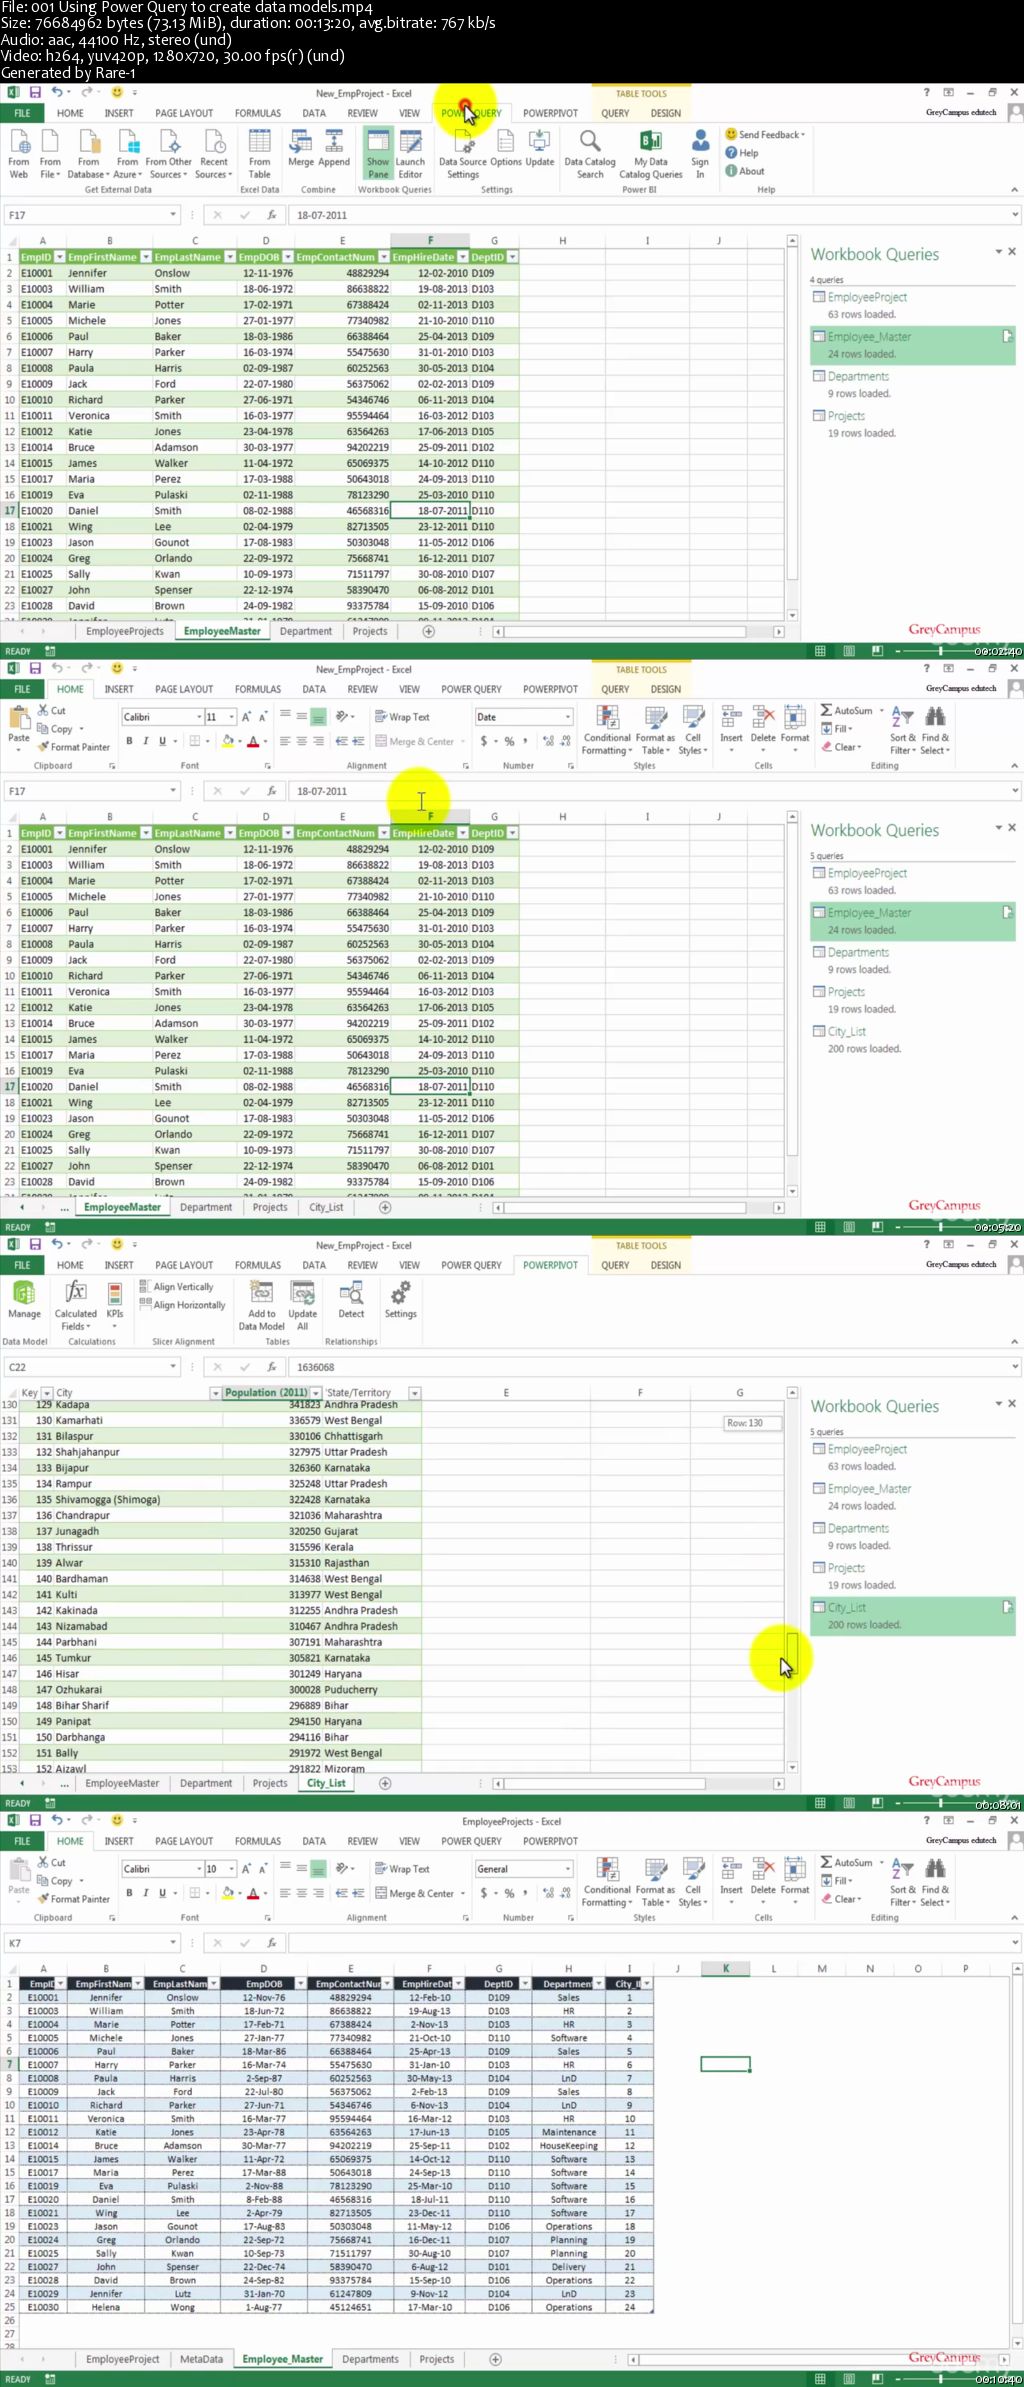Open POWER QUERY tab in EmployeeProjects window
This screenshot has width=1024, height=2387.
click(x=471, y=1841)
